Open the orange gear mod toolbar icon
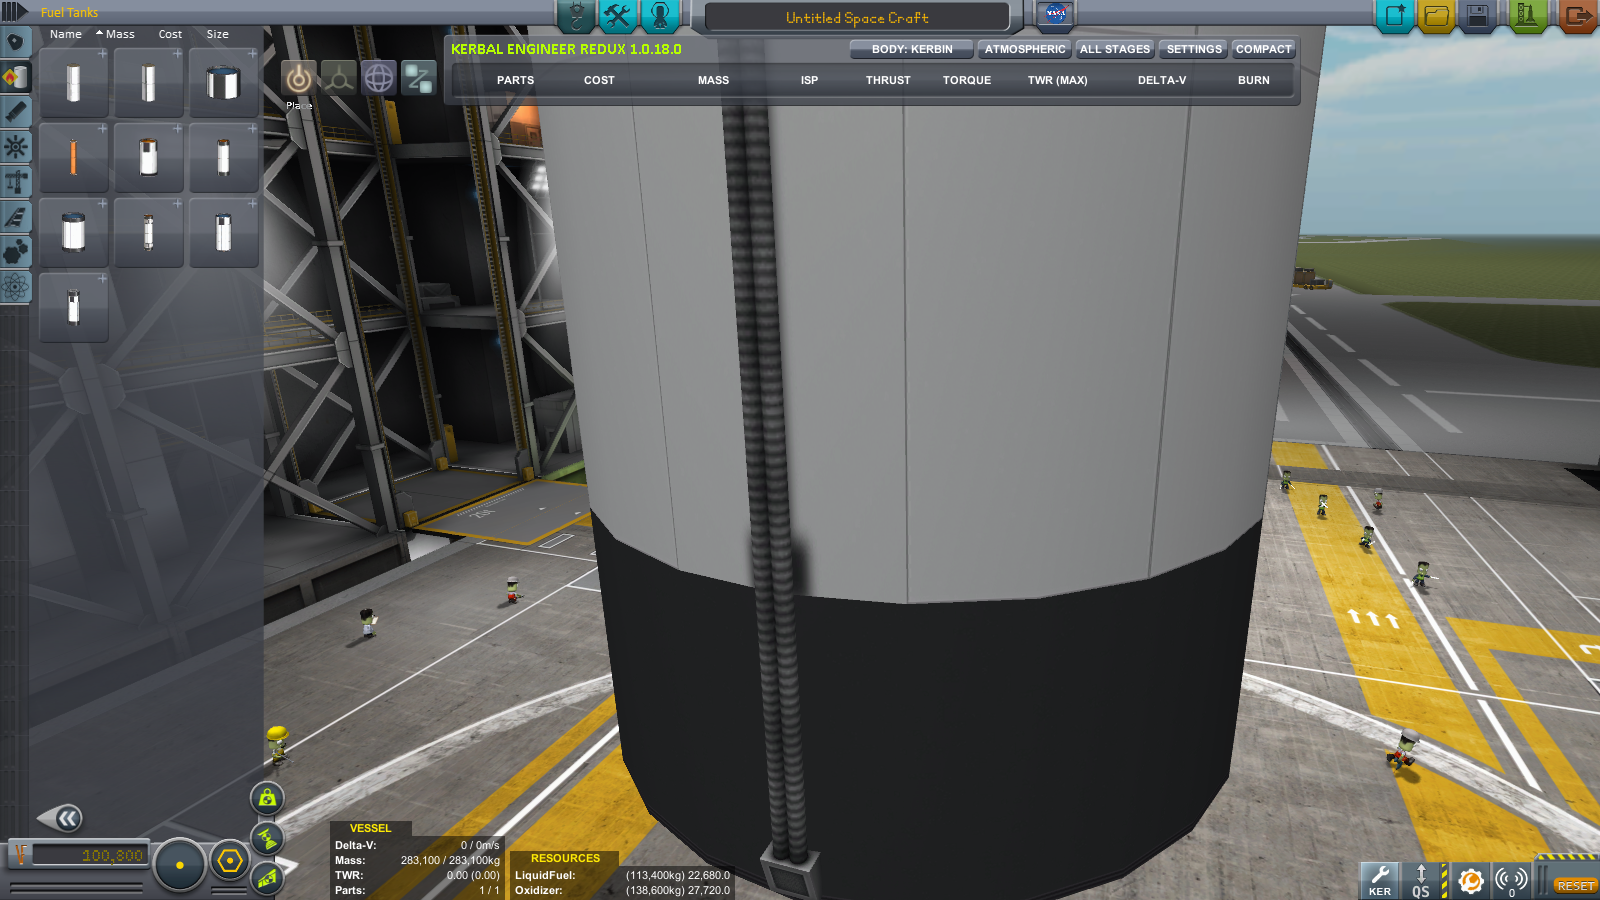Viewport: 1600px width, 900px height. pyautogui.click(x=1470, y=880)
